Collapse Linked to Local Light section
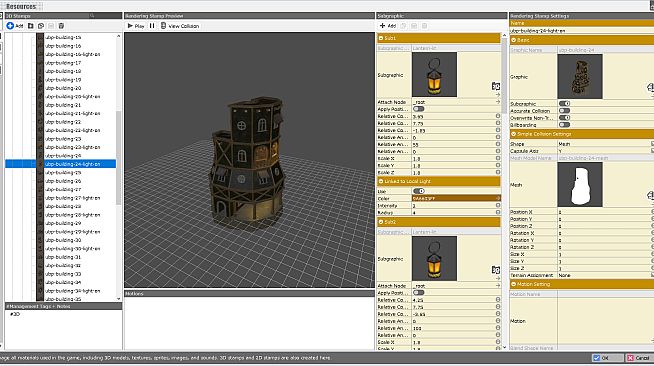654x366 pixels. tap(381, 182)
